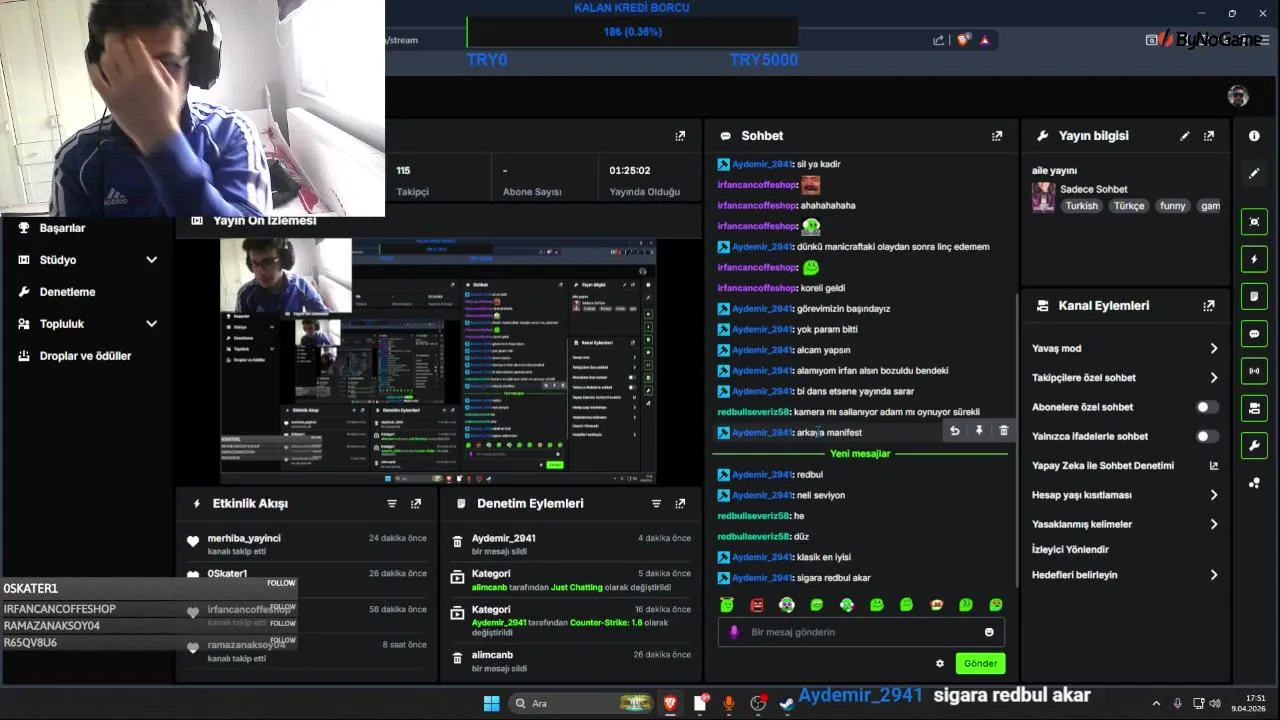Show hidden system tray icons chevron

[1156, 704]
